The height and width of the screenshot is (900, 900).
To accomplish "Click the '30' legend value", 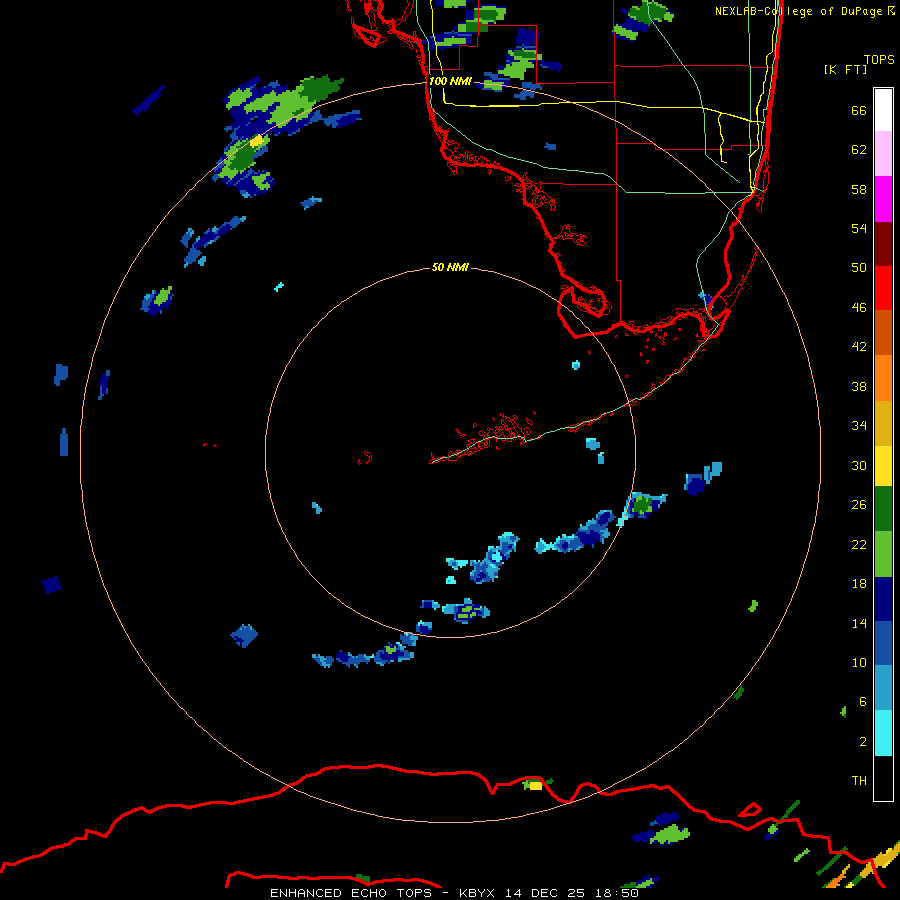I will [x=859, y=465].
